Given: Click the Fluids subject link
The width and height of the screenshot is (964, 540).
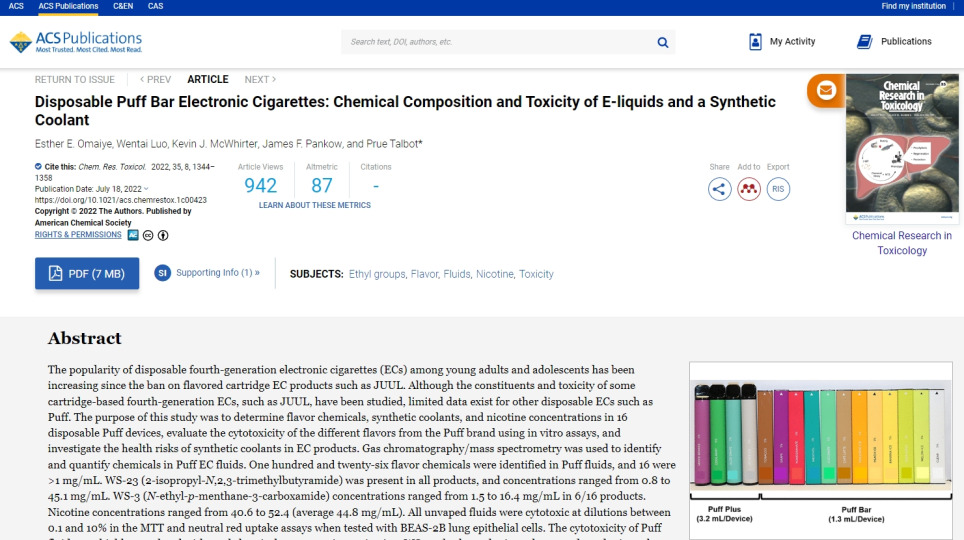Looking at the screenshot, I should tap(457, 274).
